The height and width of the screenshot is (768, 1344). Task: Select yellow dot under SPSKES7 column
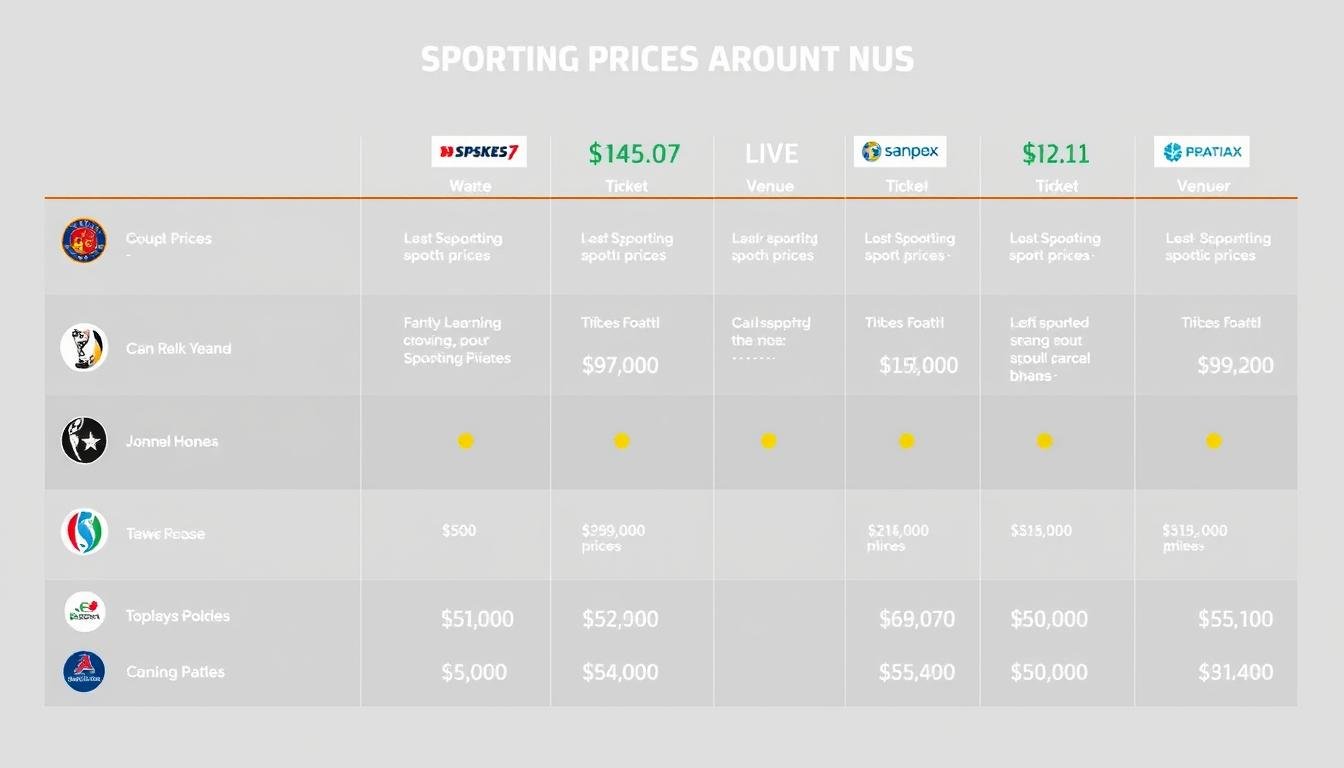click(465, 440)
